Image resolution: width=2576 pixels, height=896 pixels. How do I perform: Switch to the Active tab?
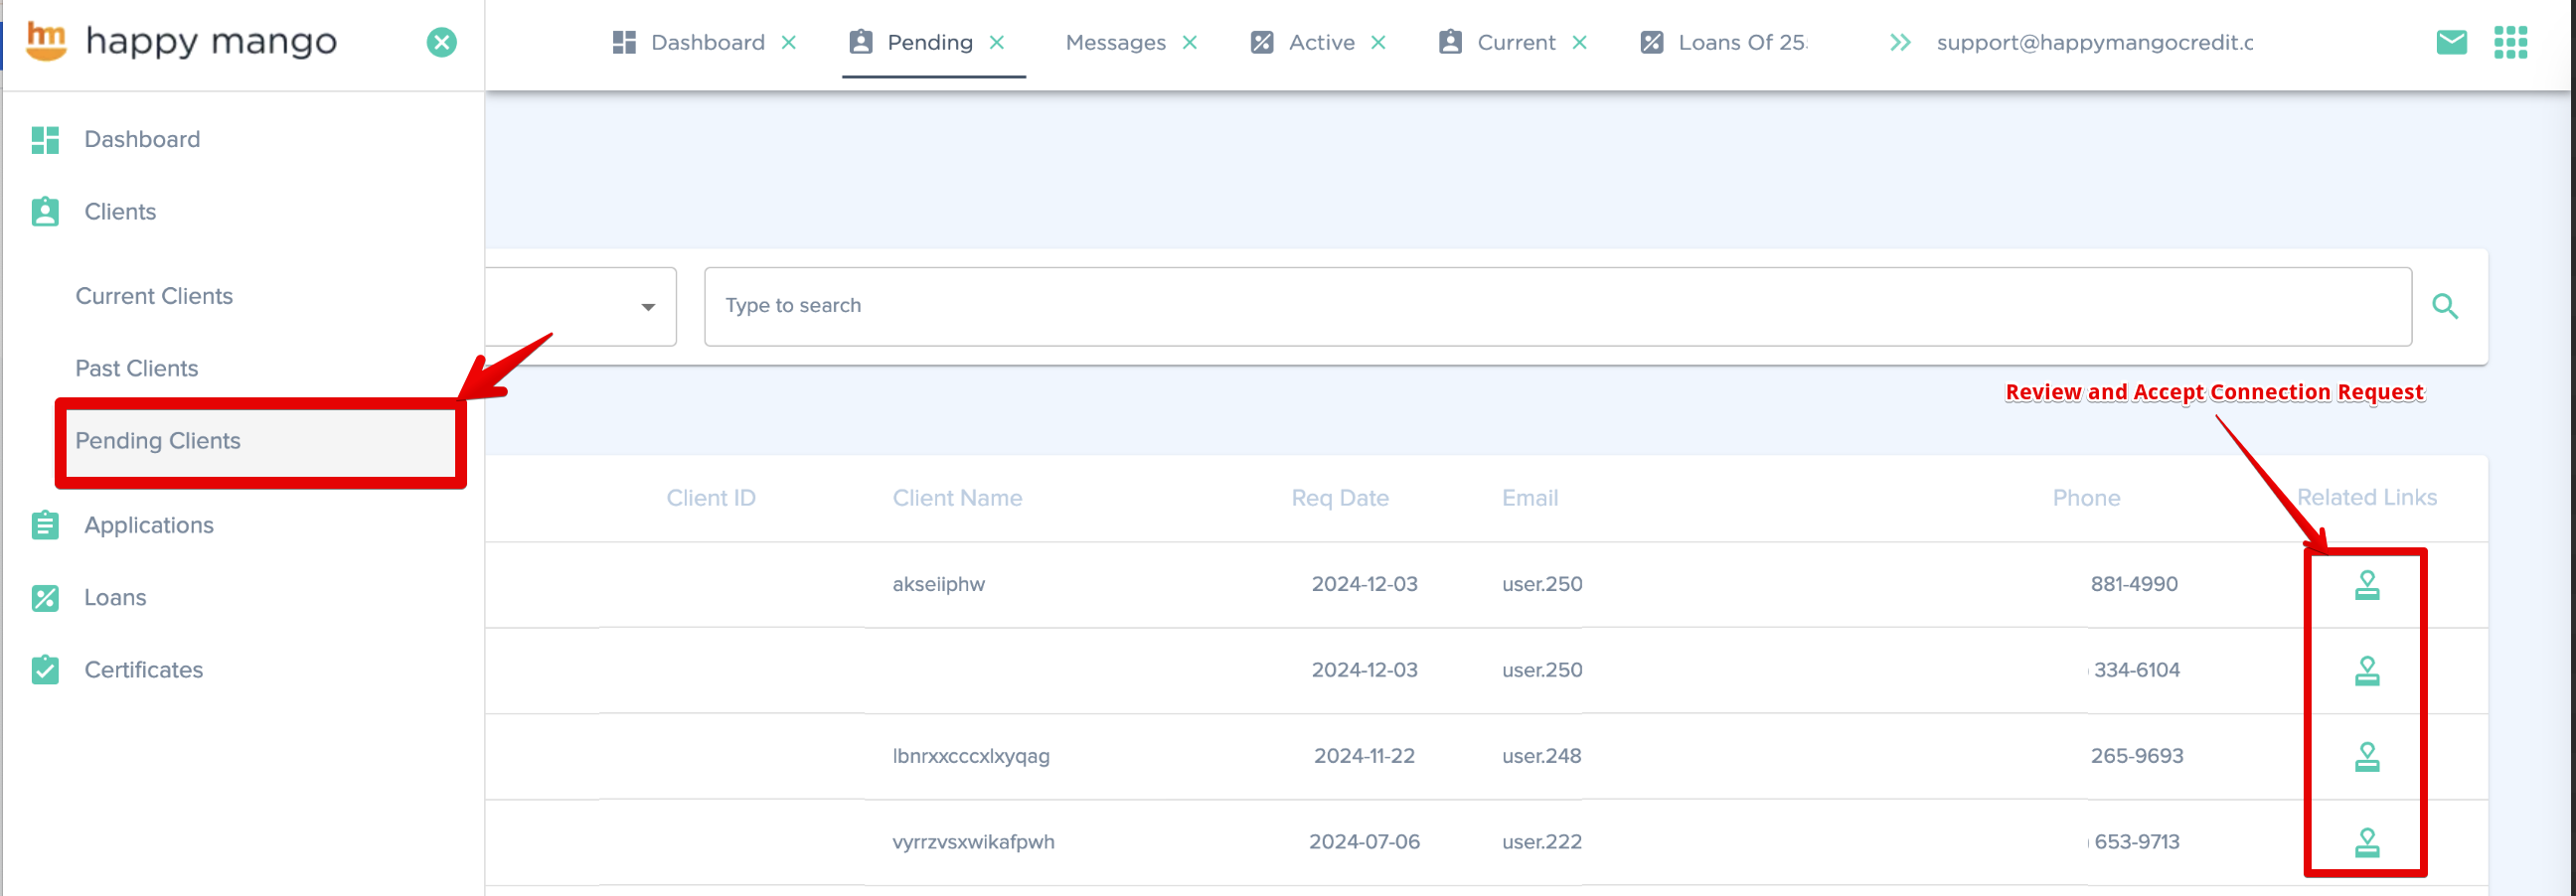click(1321, 42)
